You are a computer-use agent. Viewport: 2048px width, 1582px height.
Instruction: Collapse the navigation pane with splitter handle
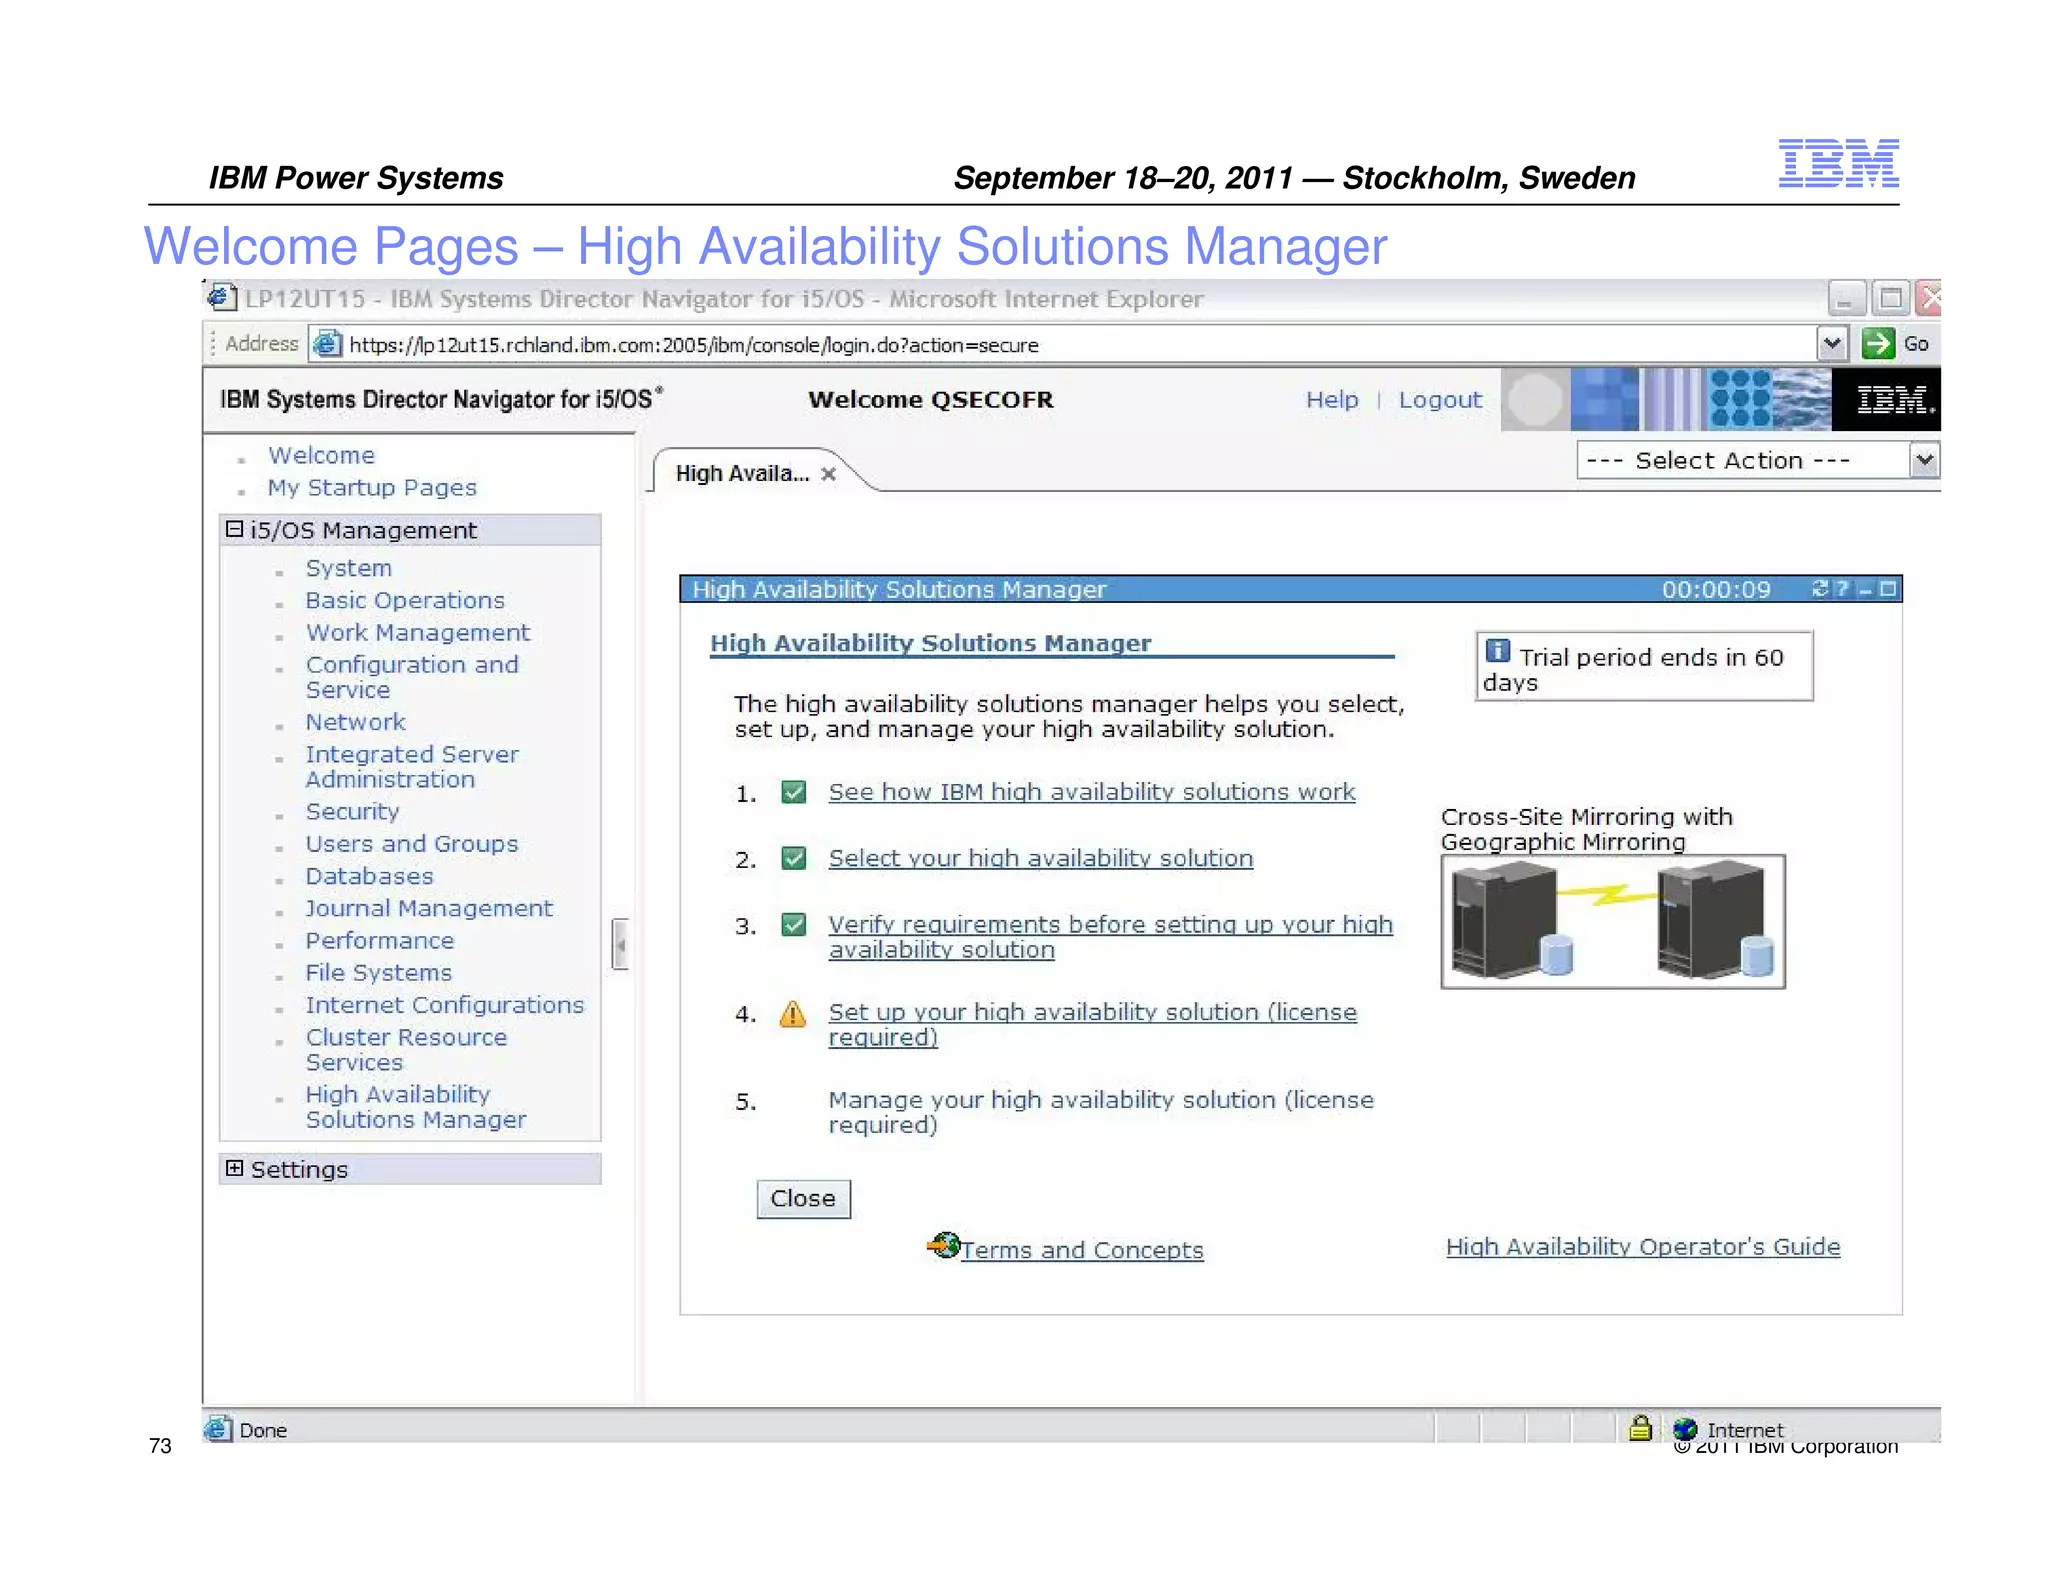[620, 944]
